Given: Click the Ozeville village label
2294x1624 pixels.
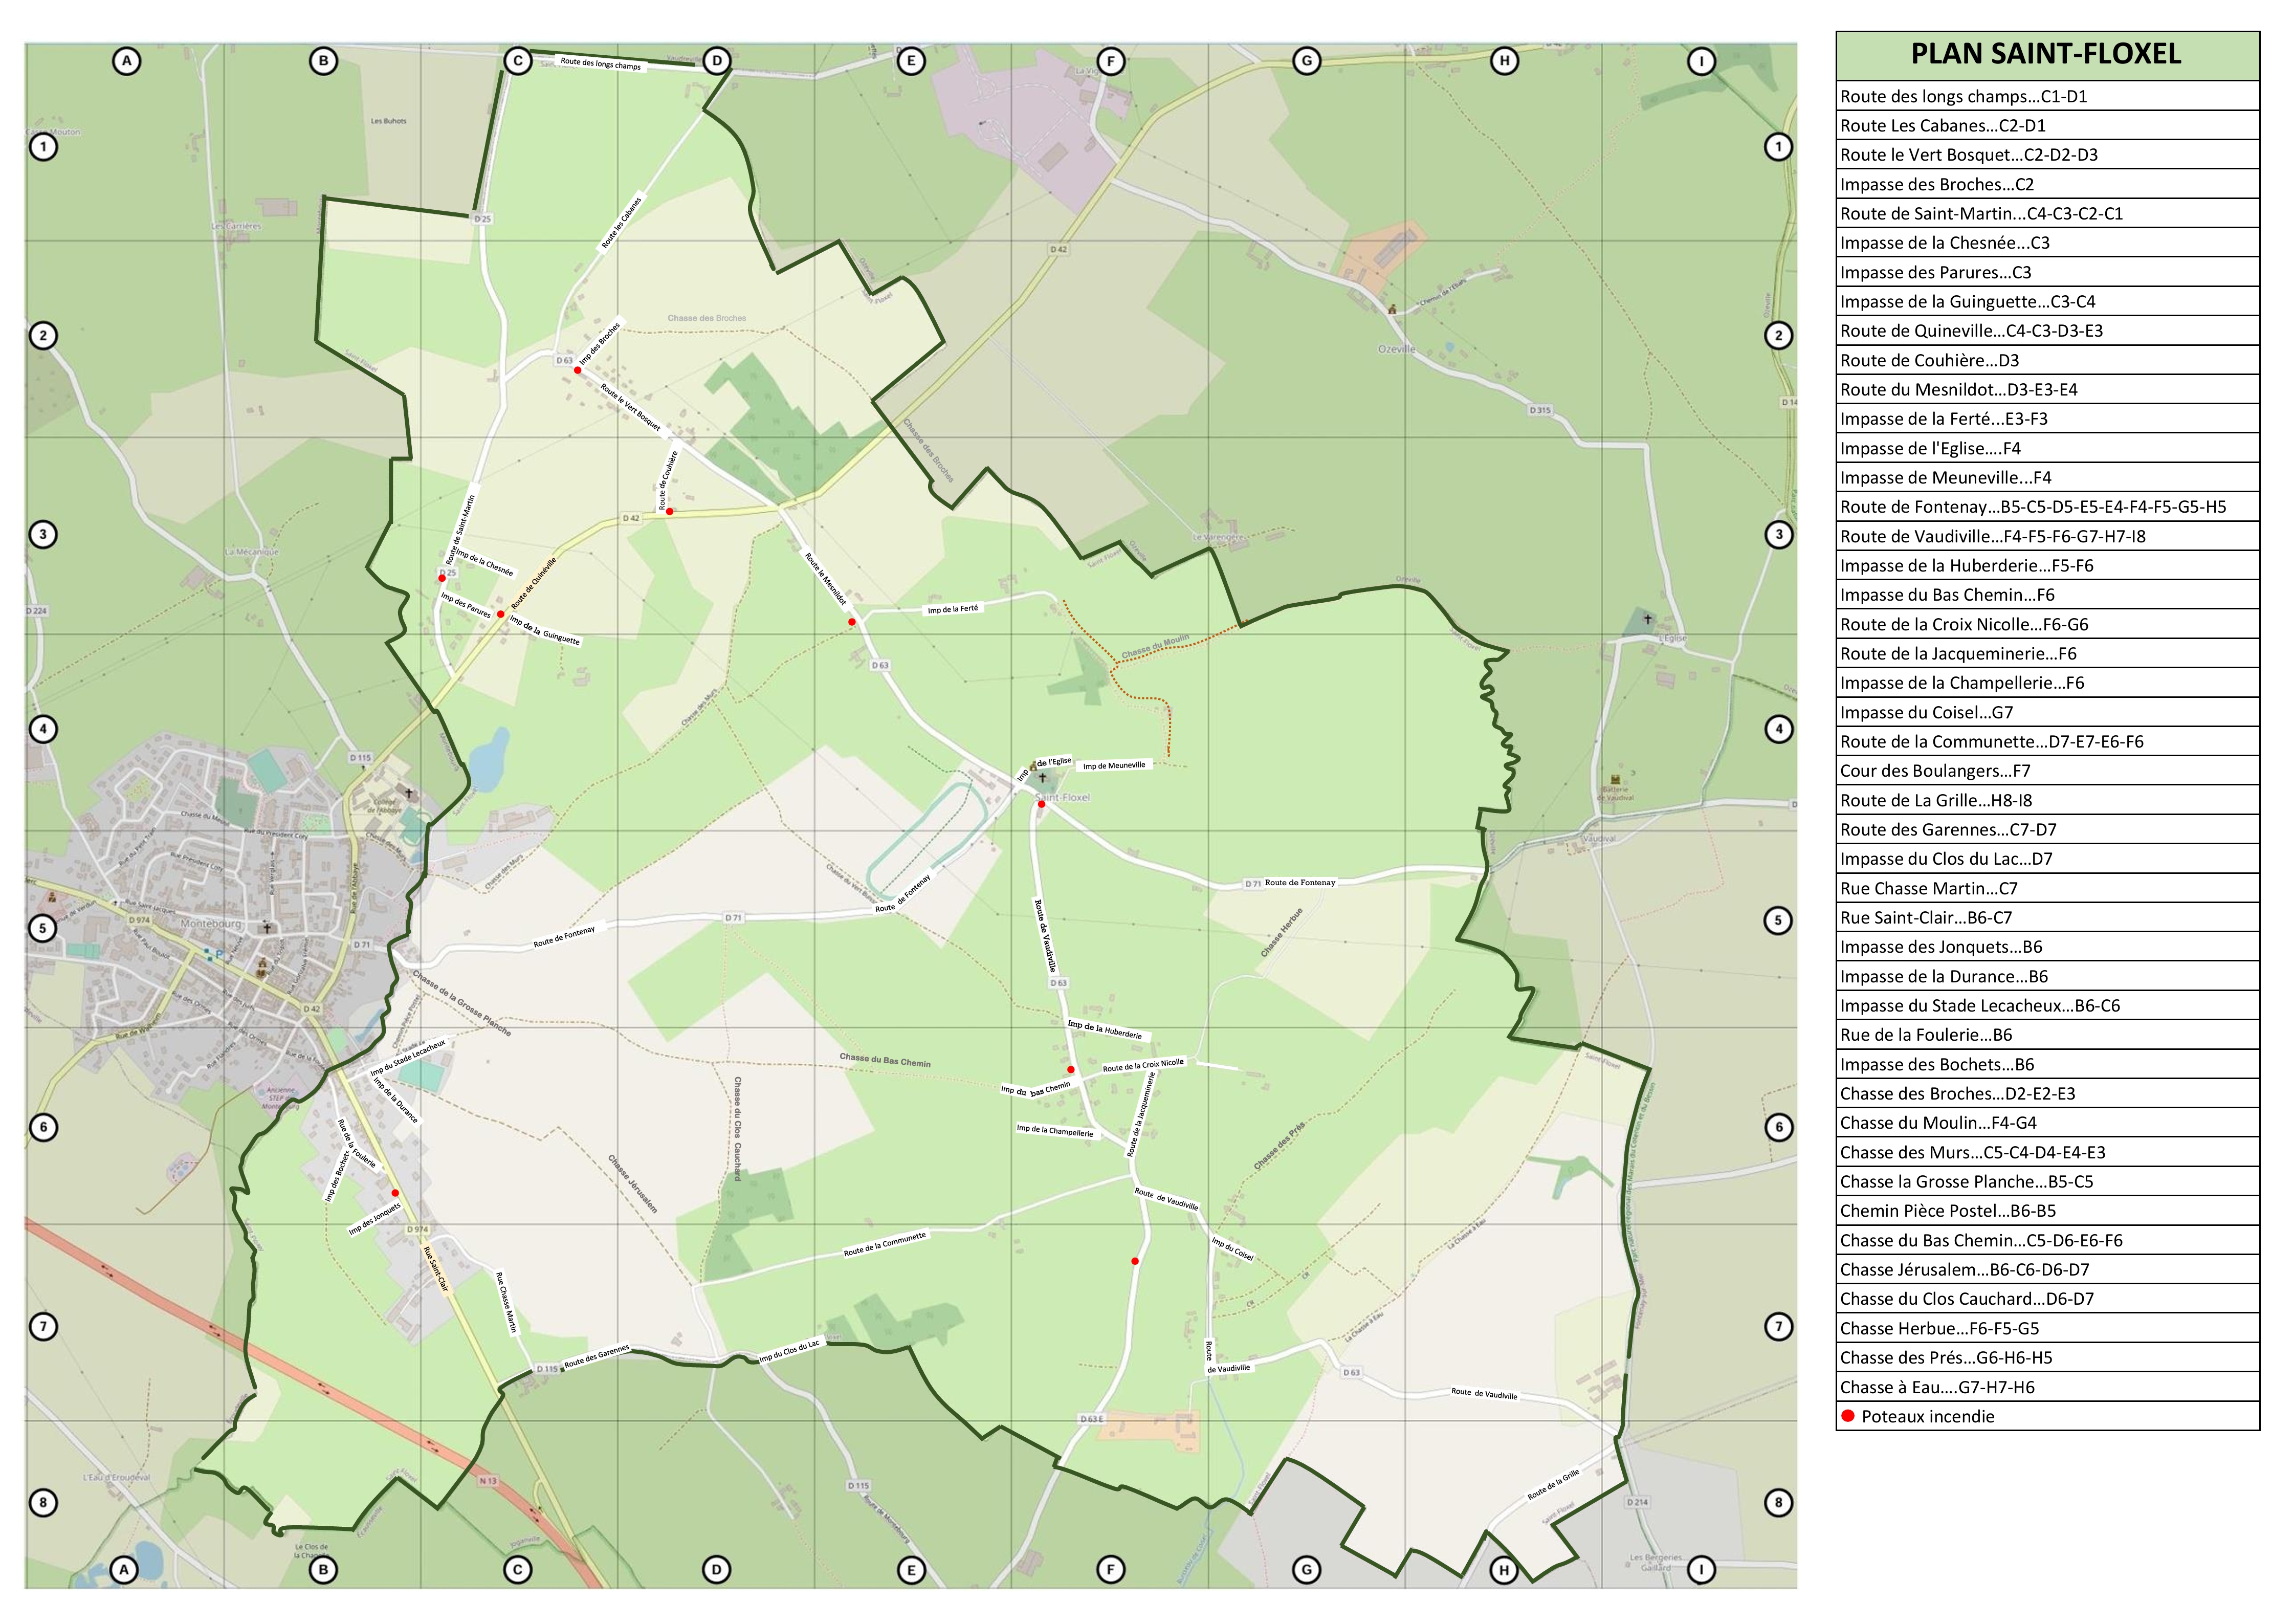Looking at the screenshot, I should click(x=1396, y=349).
